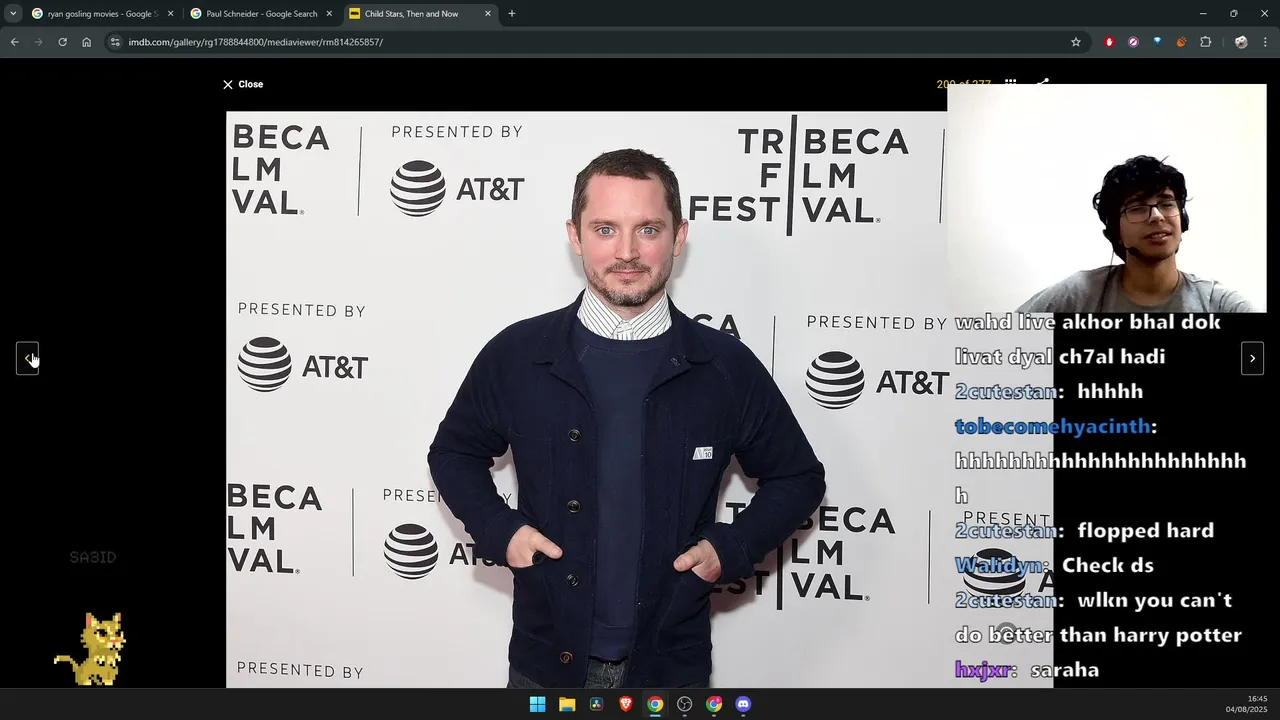Close the ryan gosling movies tab

(x=170, y=14)
